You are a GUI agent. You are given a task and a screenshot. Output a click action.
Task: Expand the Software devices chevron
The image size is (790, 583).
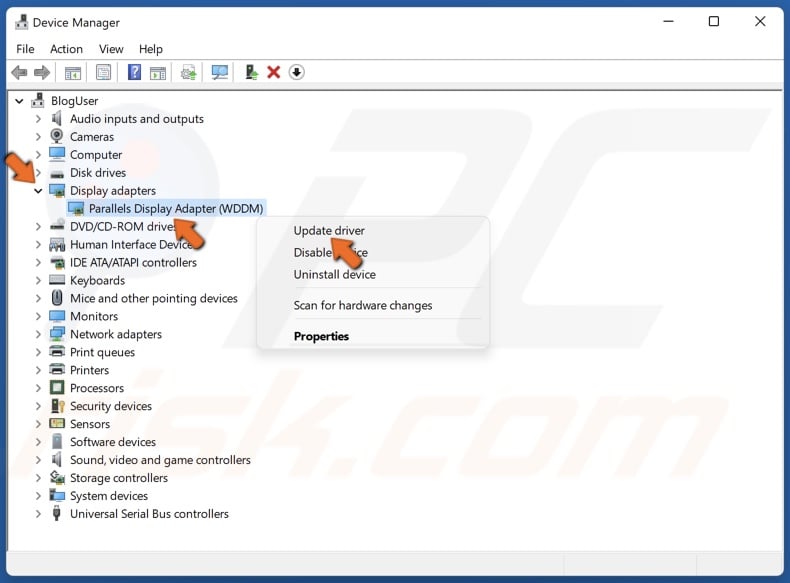[38, 442]
